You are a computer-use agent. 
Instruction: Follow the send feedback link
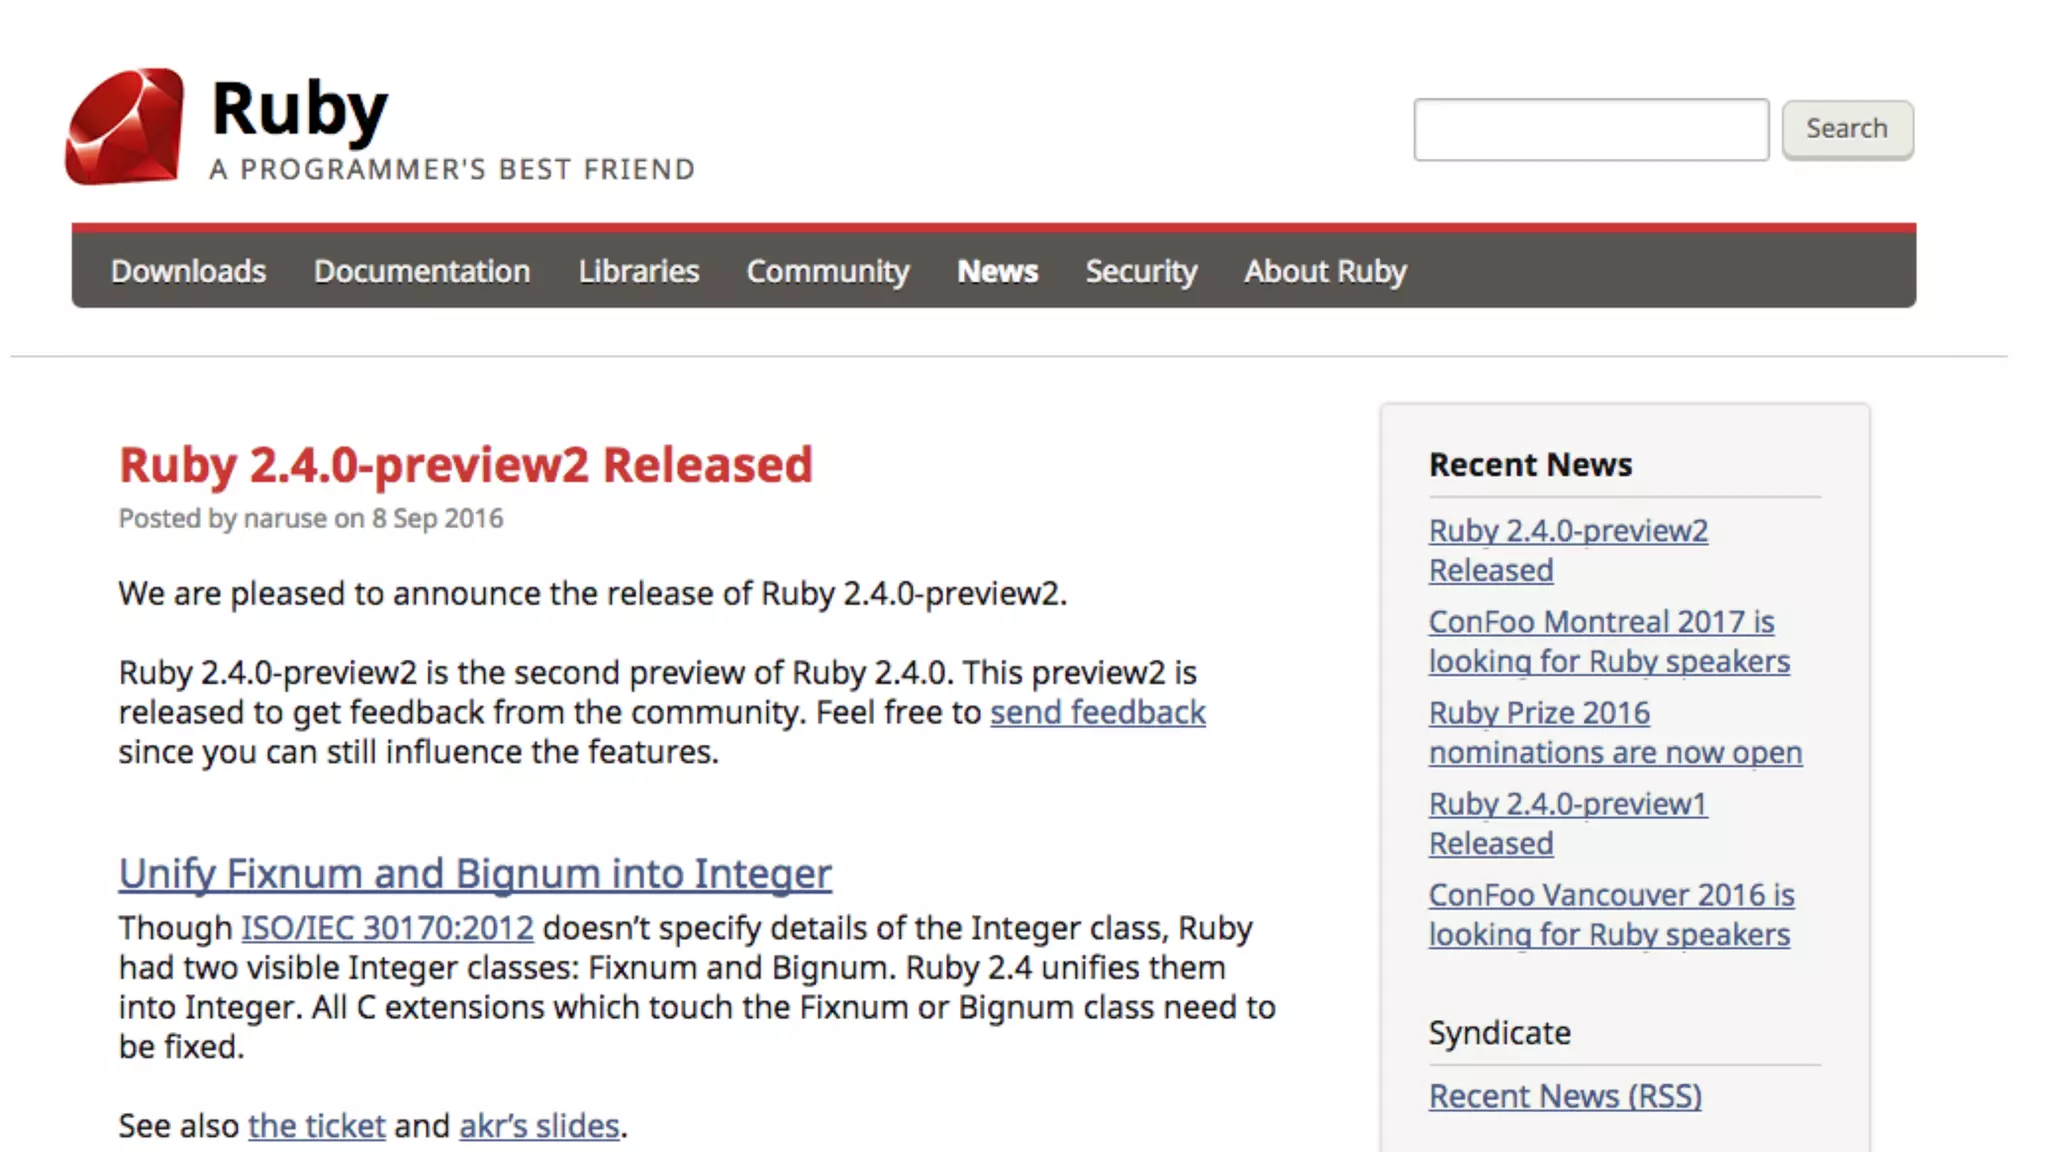click(x=1097, y=712)
